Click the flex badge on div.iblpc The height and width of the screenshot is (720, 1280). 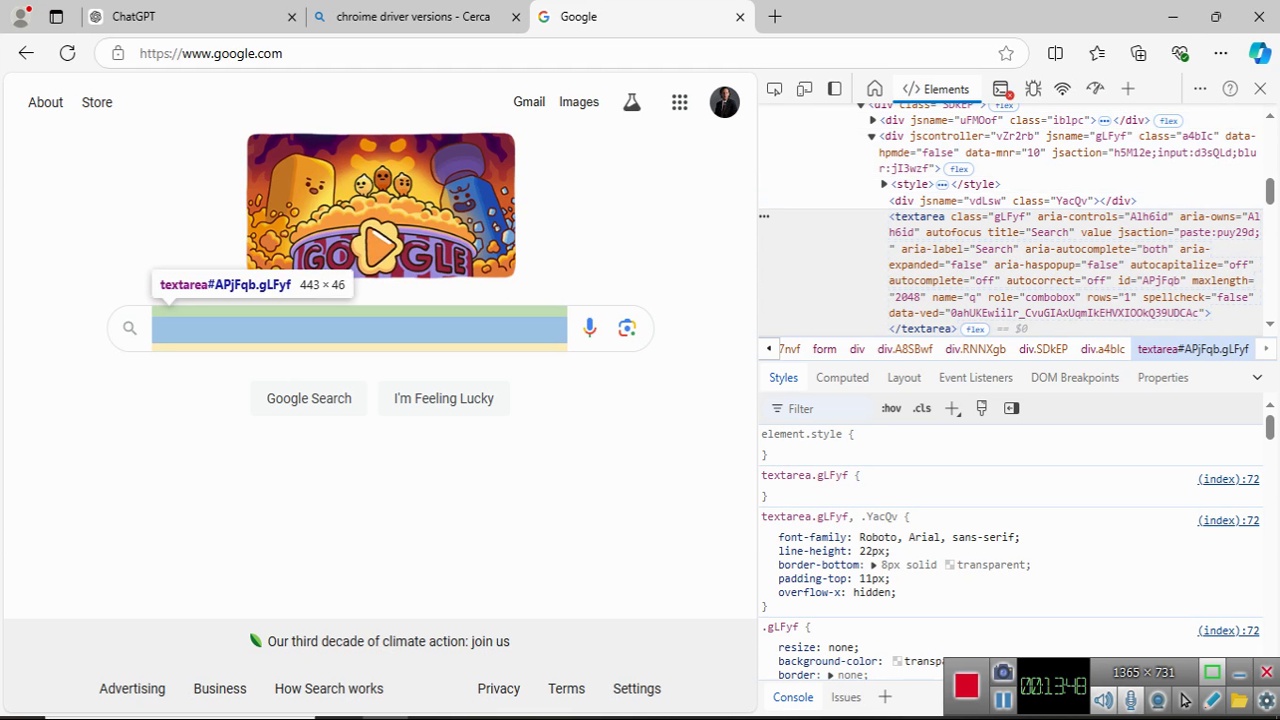(1169, 121)
